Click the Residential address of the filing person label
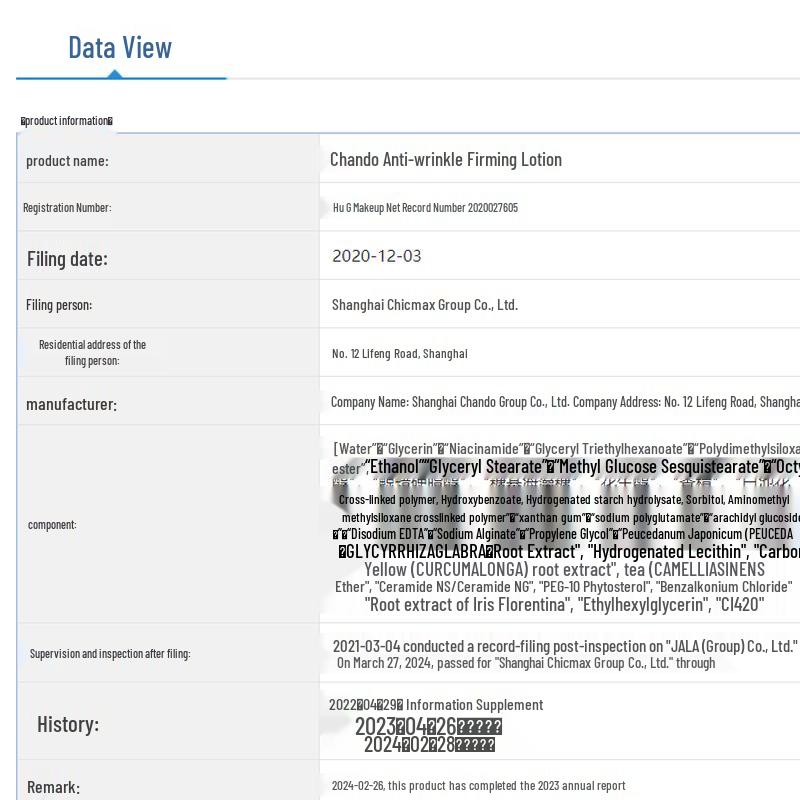The height and width of the screenshot is (800, 800). tap(92, 353)
